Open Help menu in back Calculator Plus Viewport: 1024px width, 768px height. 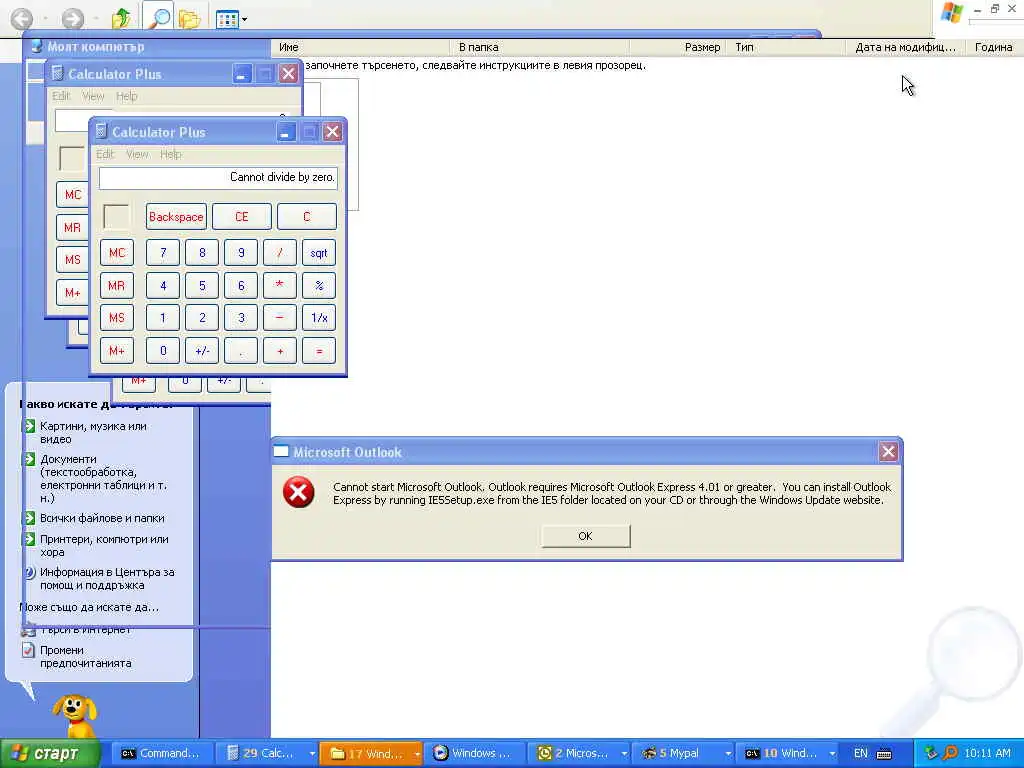(x=127, y=96)
